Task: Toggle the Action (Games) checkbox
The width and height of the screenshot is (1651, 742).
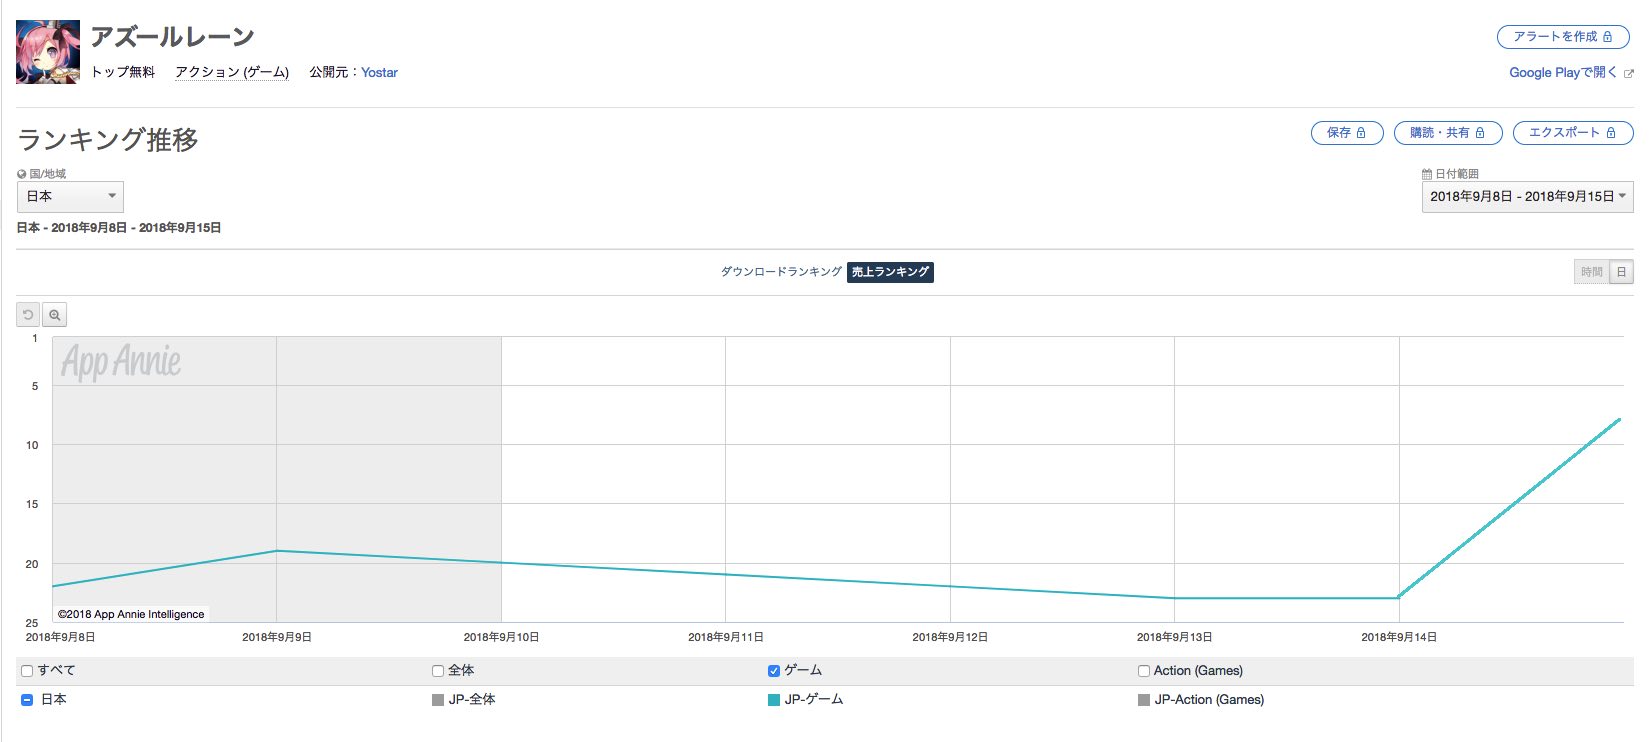Action: click(x=1143, y=671)
